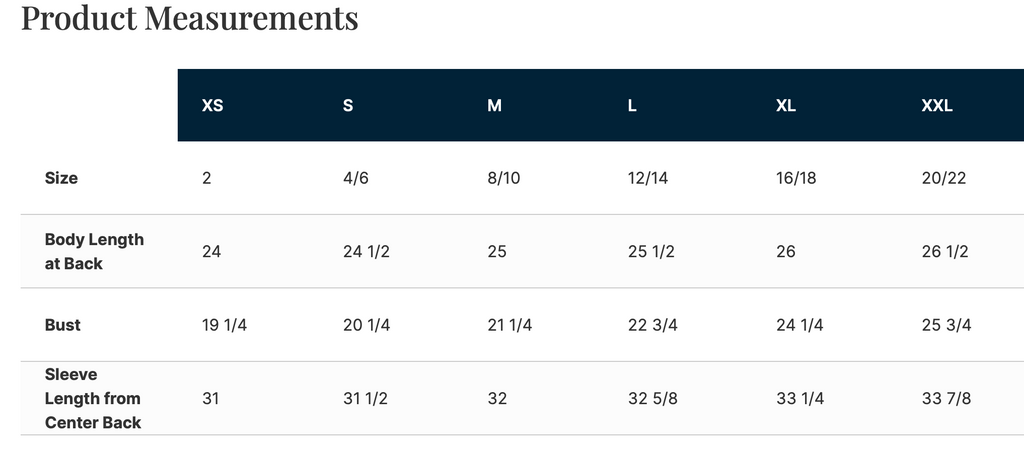This screenshot has width=1024, height=455.
Task: Select the 19 1/4 bust value
Action: (225, 325)
